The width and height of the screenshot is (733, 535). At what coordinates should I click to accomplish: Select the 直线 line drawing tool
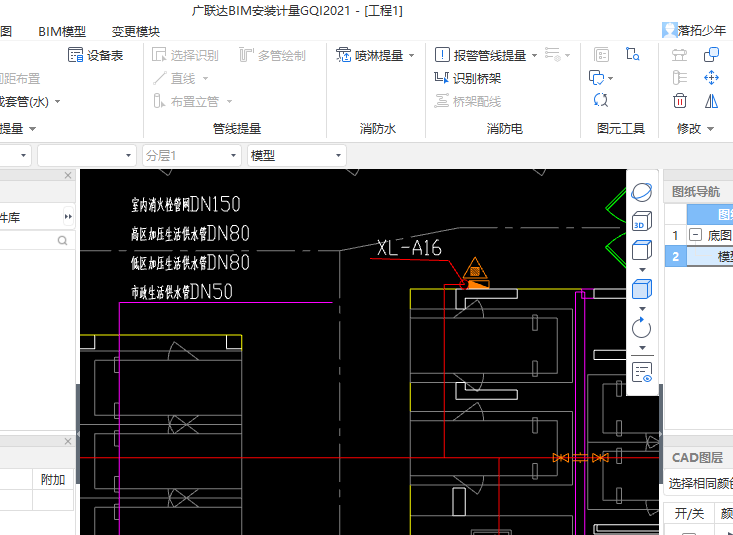(x=174, y=78)
